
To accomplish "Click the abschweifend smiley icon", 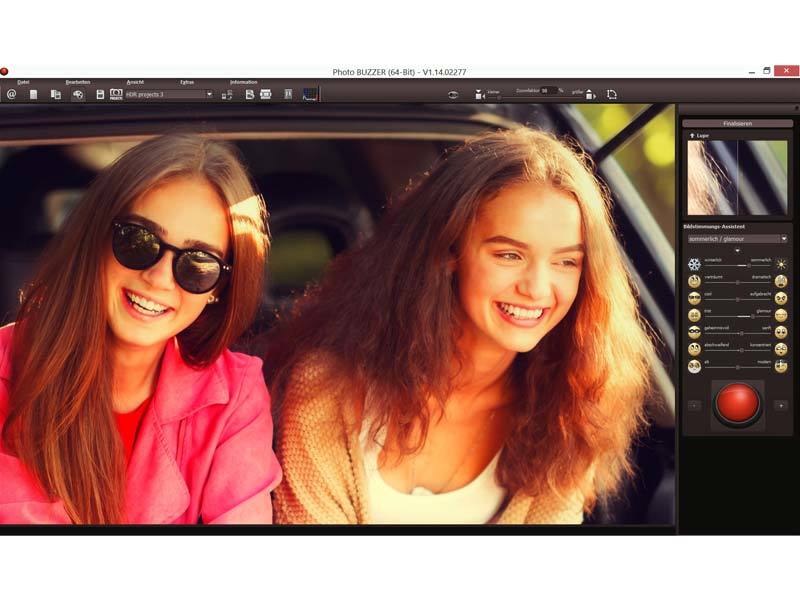I will point(694,349).
